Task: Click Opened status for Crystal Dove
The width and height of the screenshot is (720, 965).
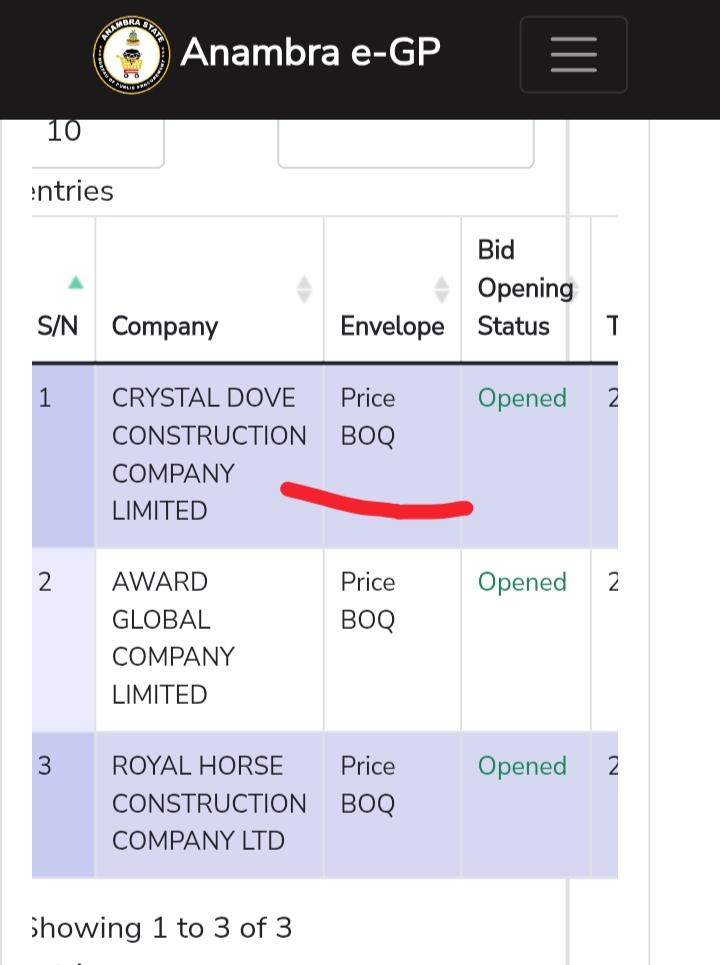Action: pos(522,398)
